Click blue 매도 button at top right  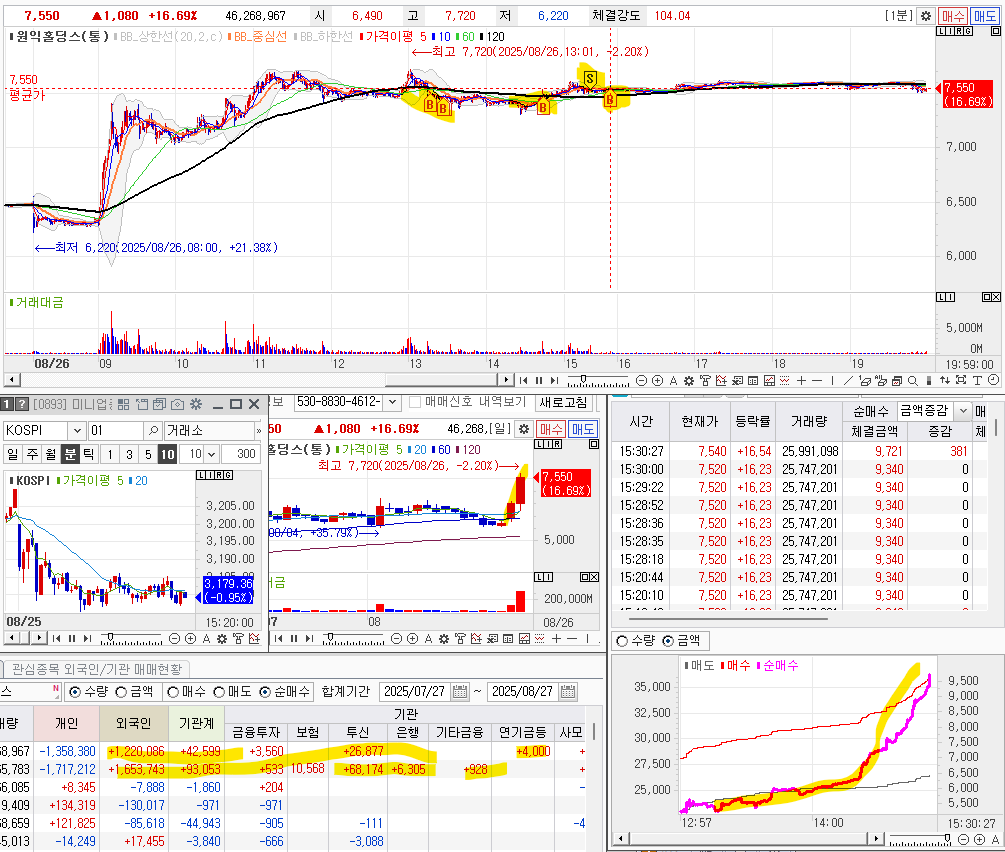pyautogui.click(x=984, y=16)
